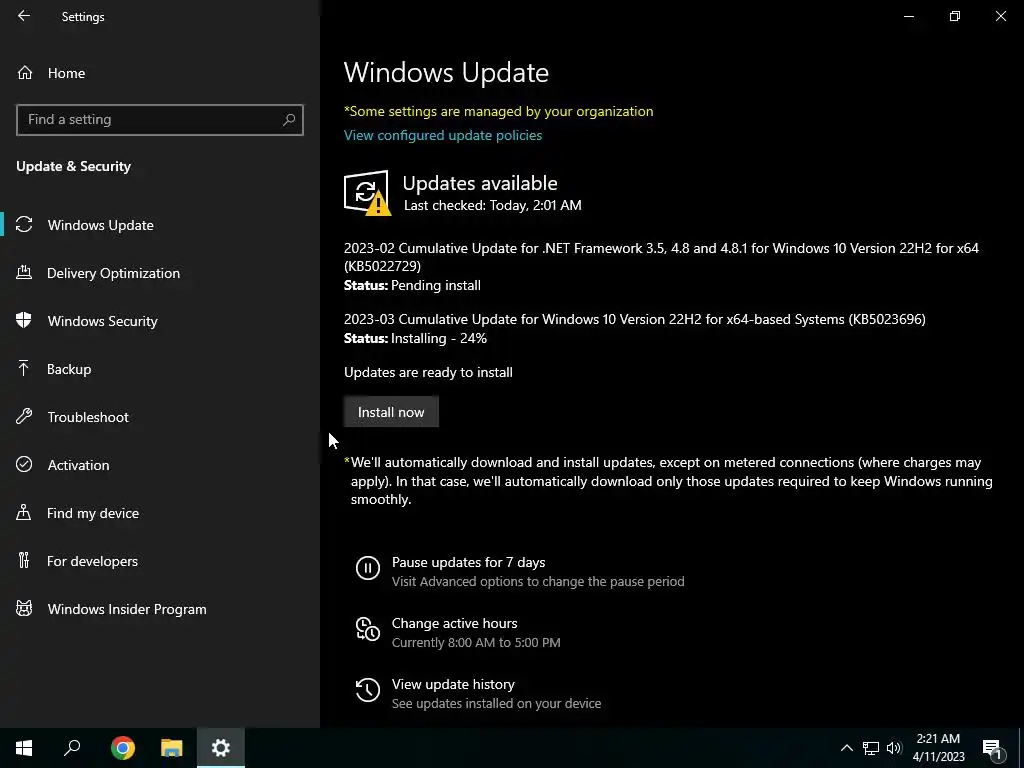Click 'Currently 8:00 AM to 5:00 PM' text
The width and height of the screenshot is (1024, 768).
click(476, 643)
